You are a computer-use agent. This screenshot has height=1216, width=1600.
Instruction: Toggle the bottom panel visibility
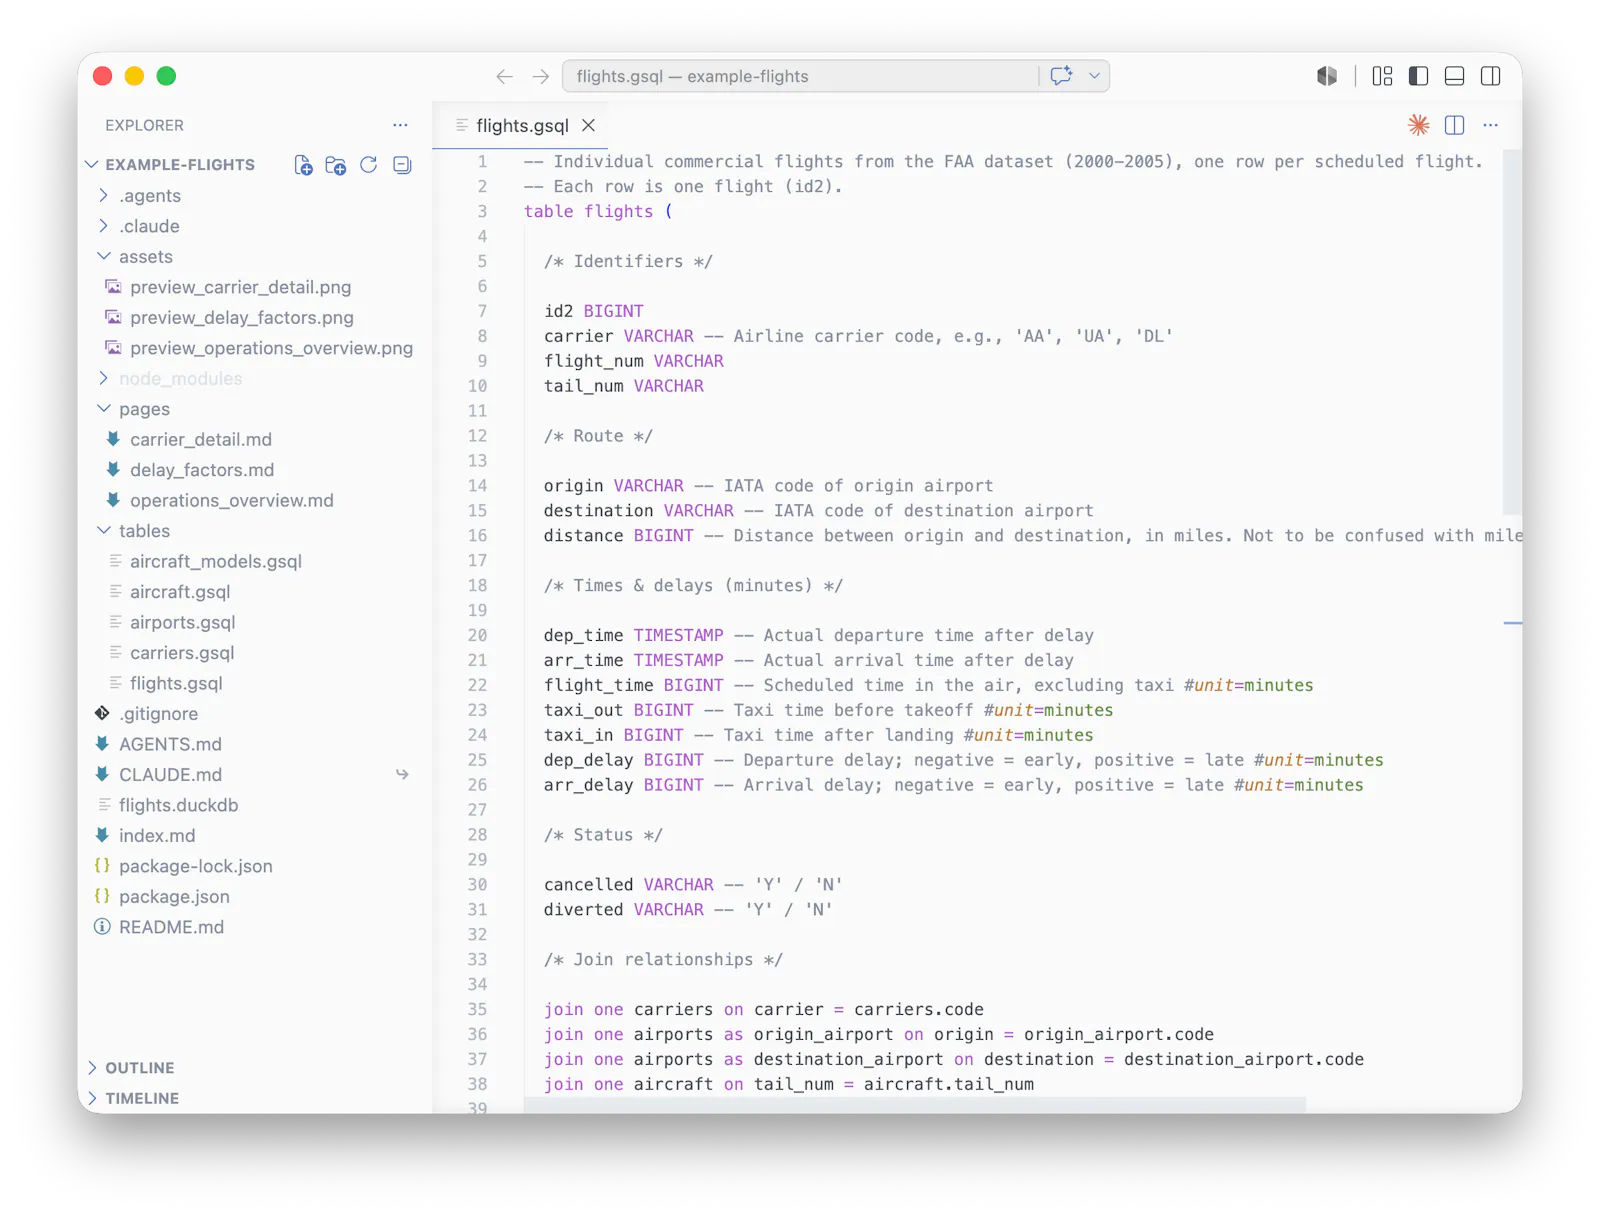pyautogui.click(x=1455, y=76)
